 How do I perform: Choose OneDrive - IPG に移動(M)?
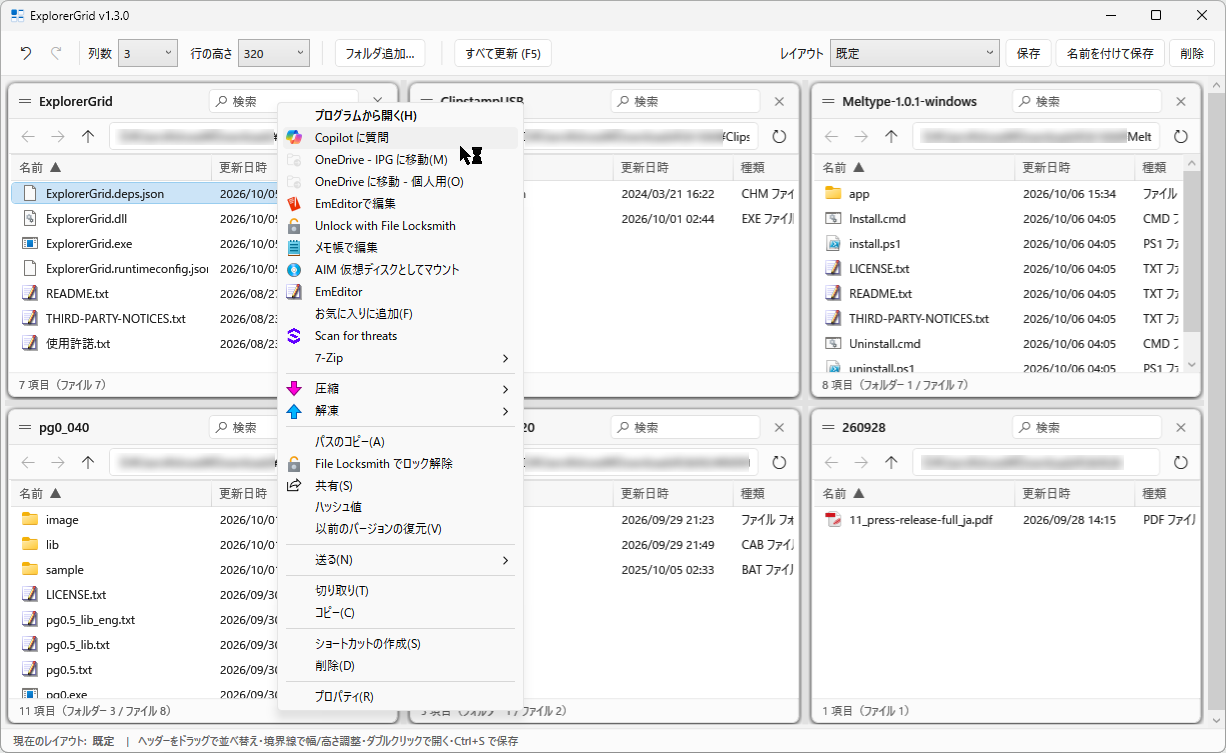pos(400,159)
